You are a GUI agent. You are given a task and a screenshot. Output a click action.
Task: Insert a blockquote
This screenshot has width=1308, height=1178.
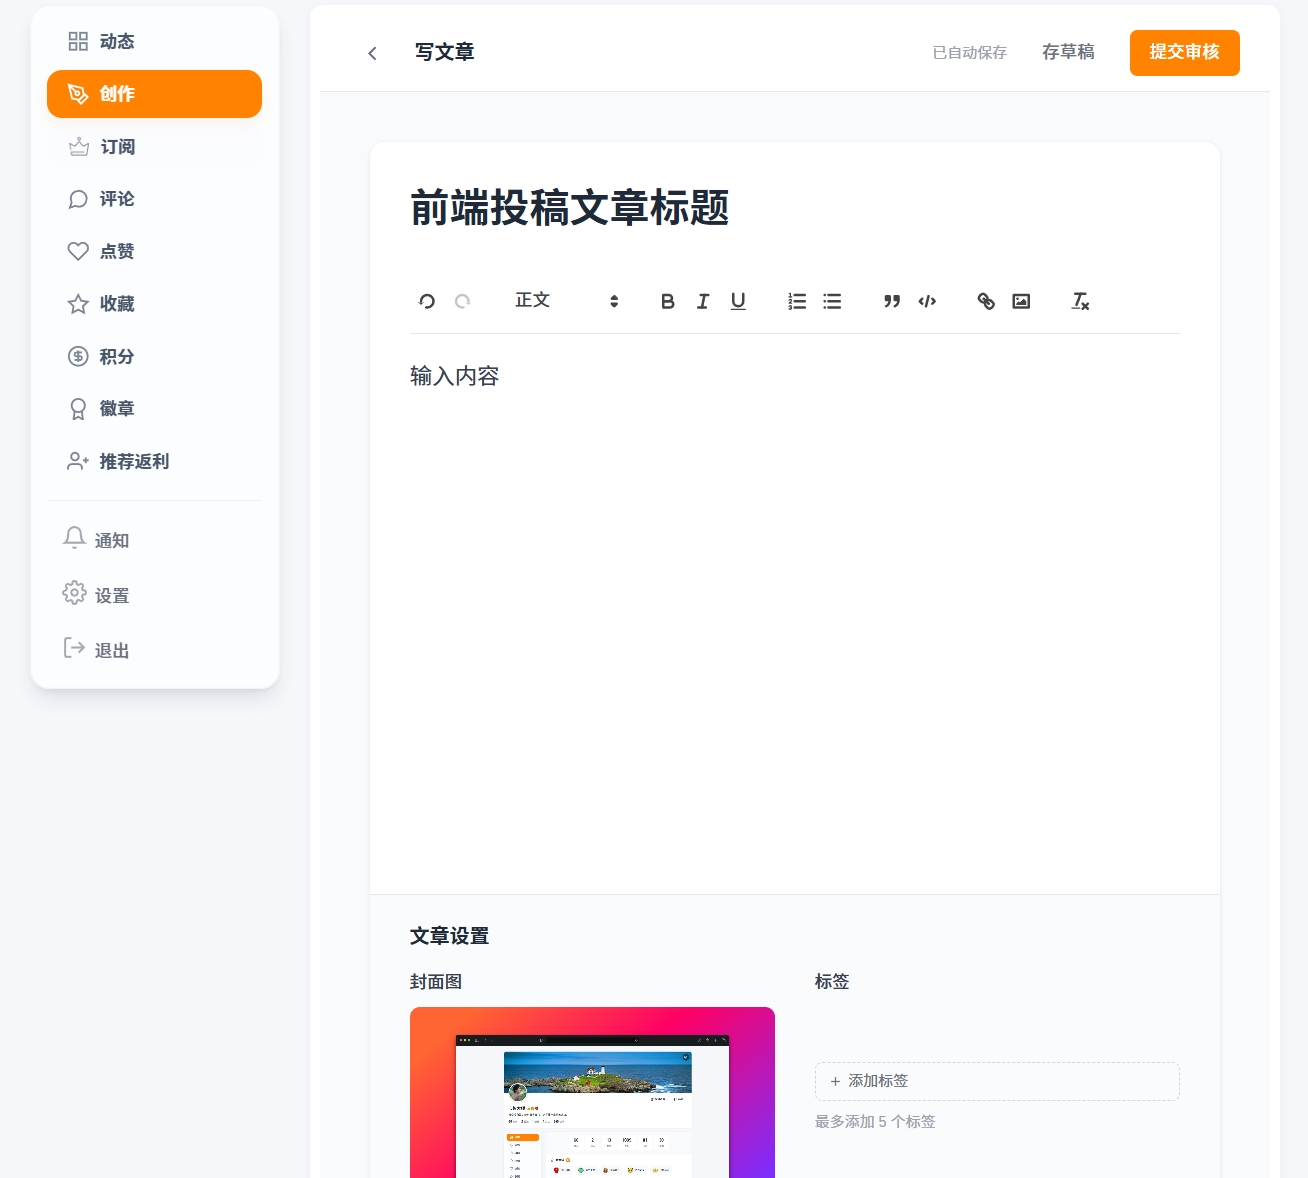coord(892,301)
